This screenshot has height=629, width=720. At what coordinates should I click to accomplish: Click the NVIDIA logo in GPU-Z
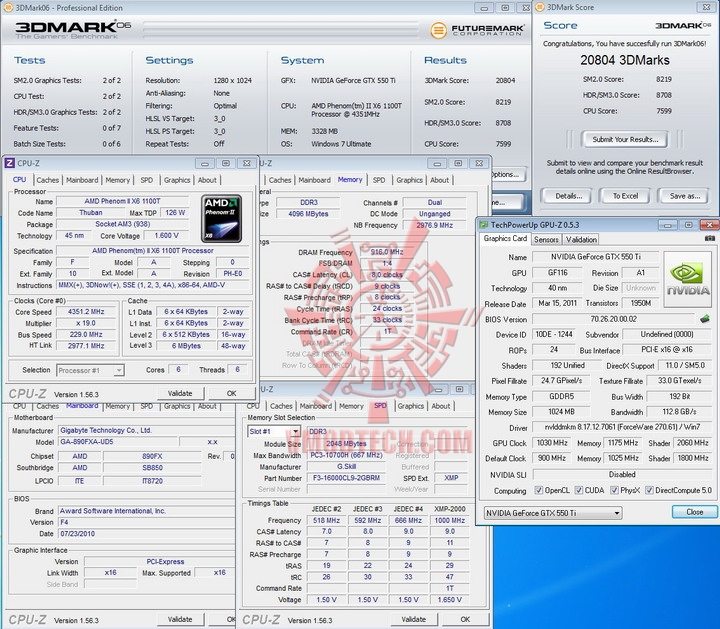coord(687,279)
